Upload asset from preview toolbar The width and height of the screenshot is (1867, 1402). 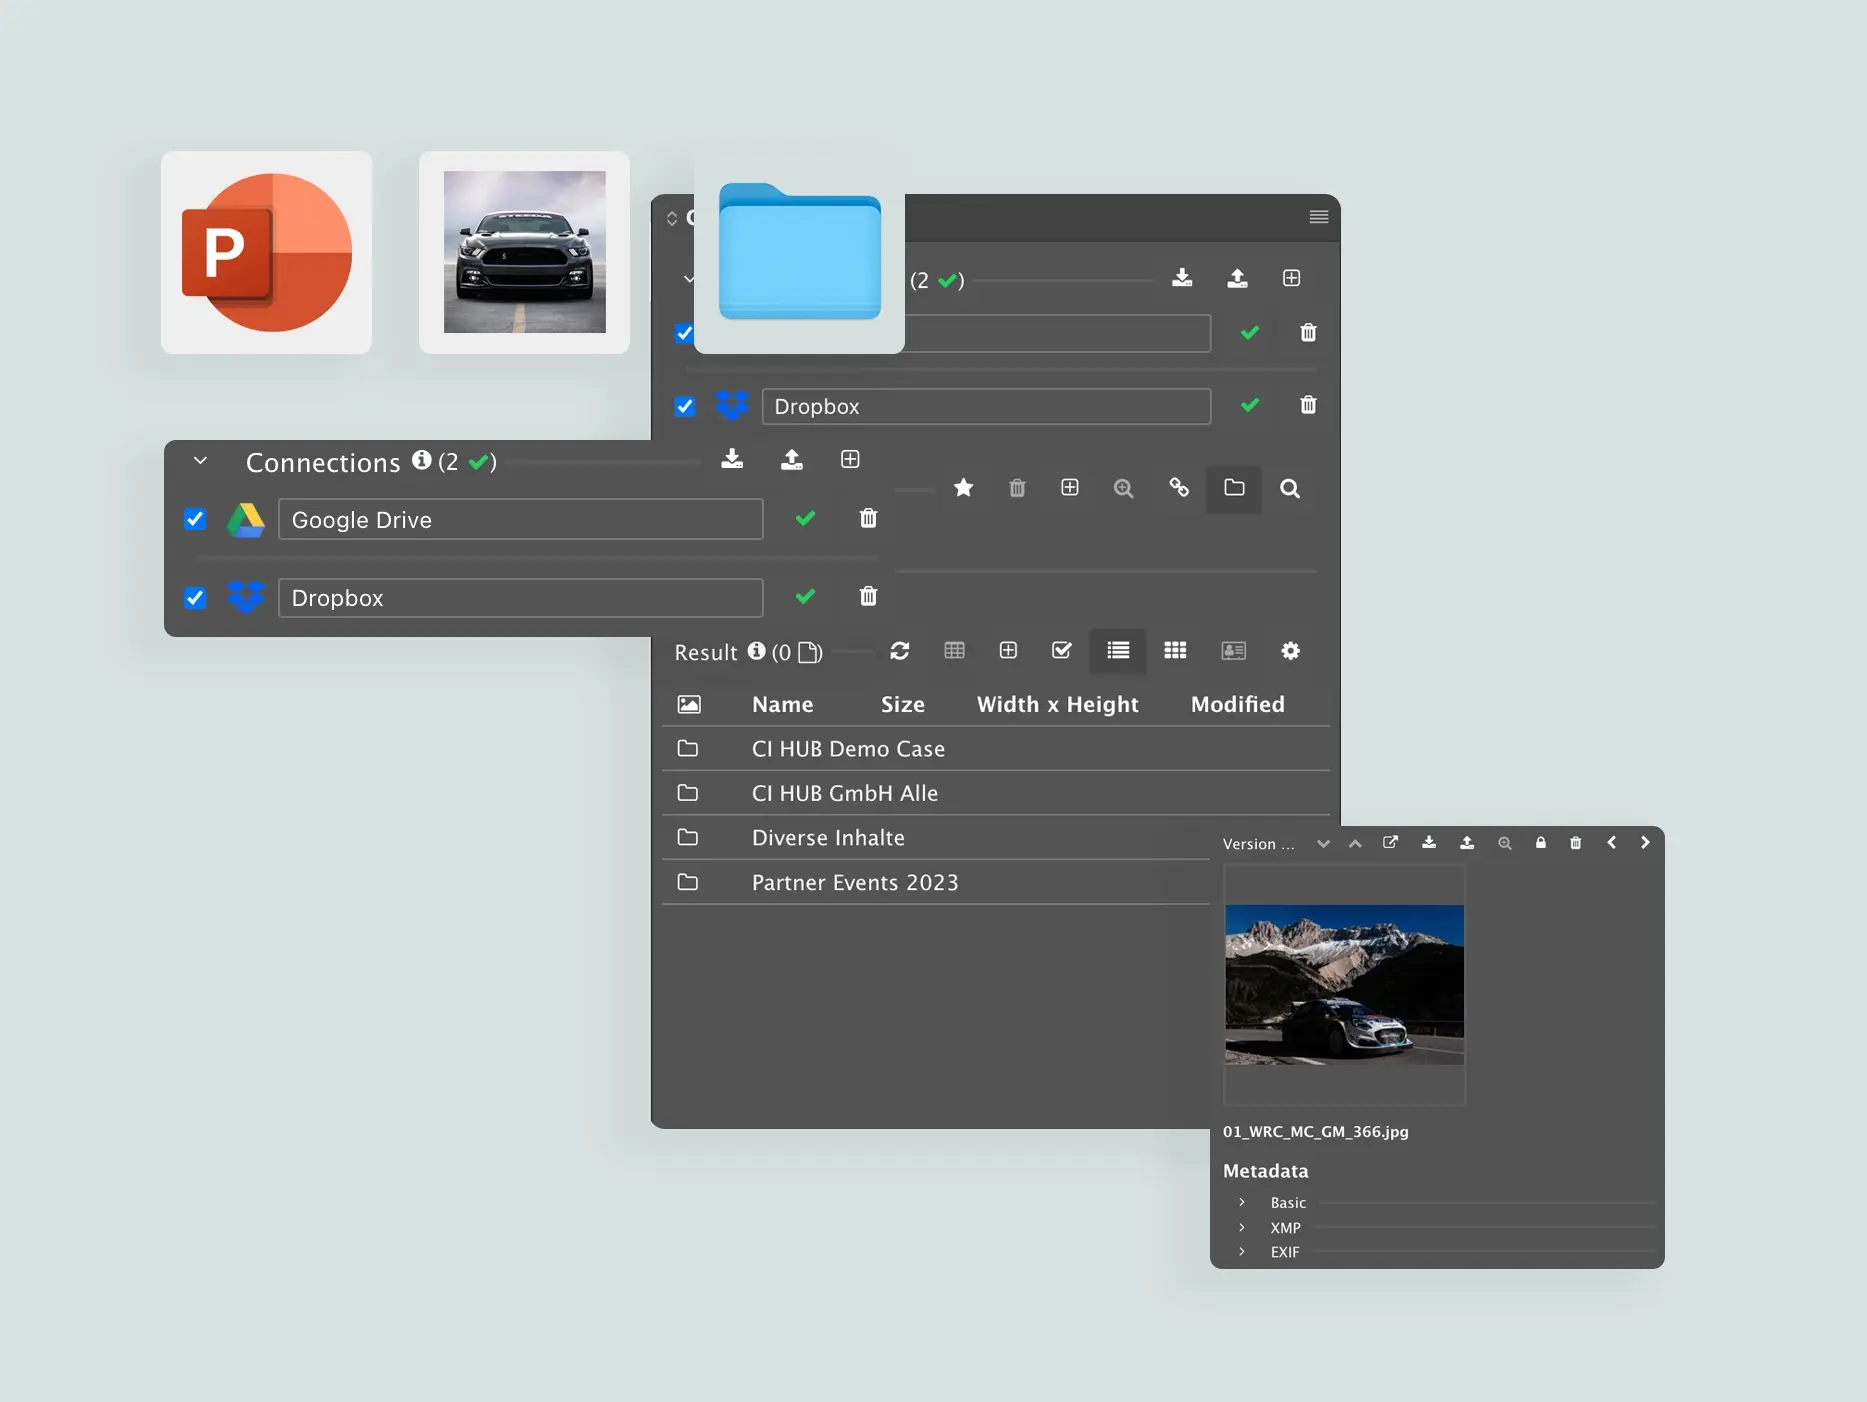(1467, 842)
